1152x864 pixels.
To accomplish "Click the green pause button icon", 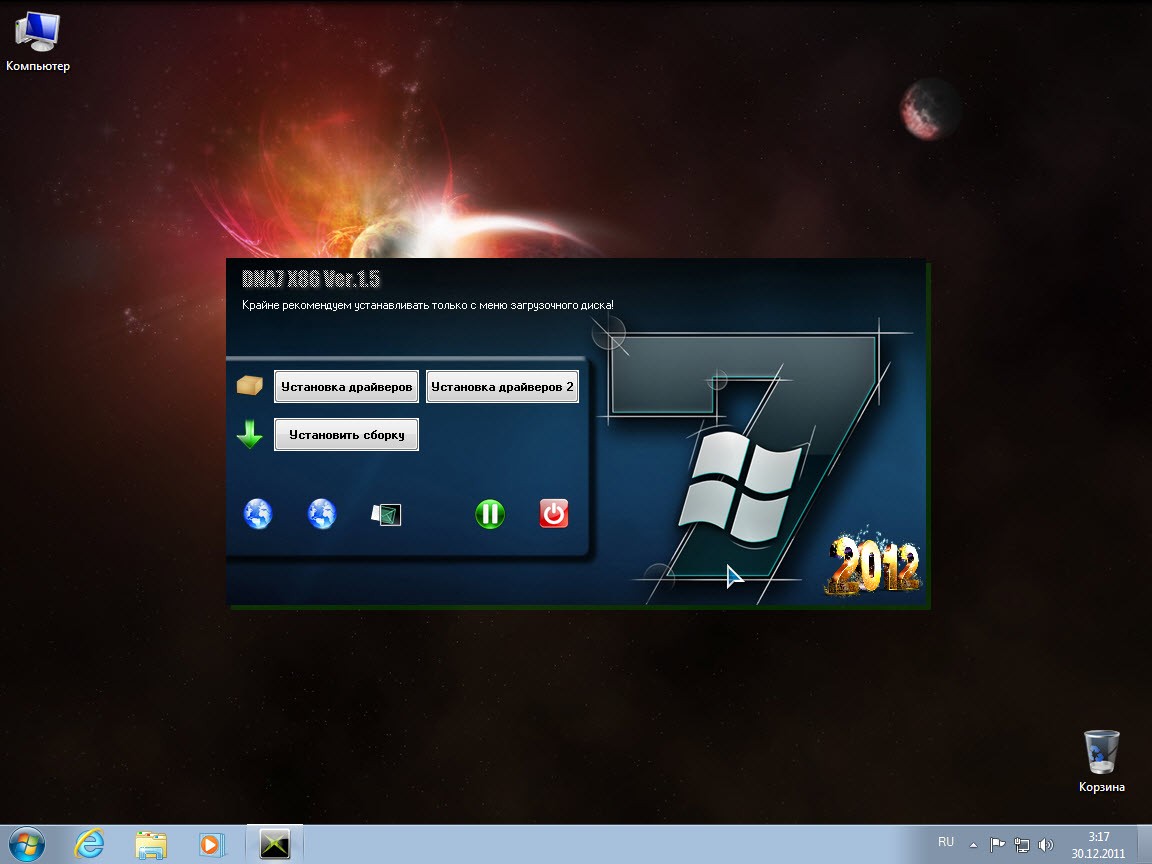I will pos(490,514).
